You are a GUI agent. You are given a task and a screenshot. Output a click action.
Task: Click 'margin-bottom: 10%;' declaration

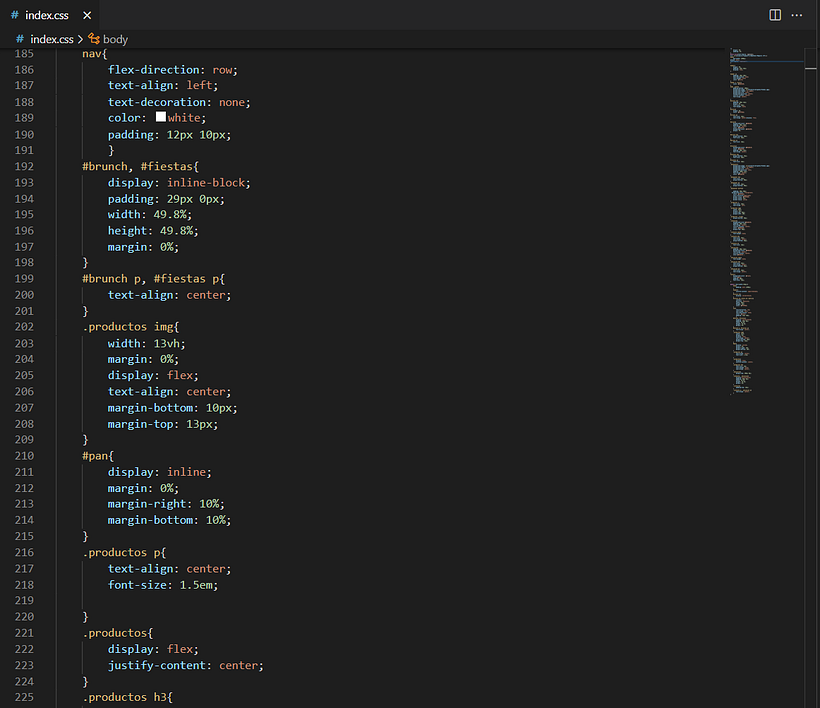click(169, 520)
